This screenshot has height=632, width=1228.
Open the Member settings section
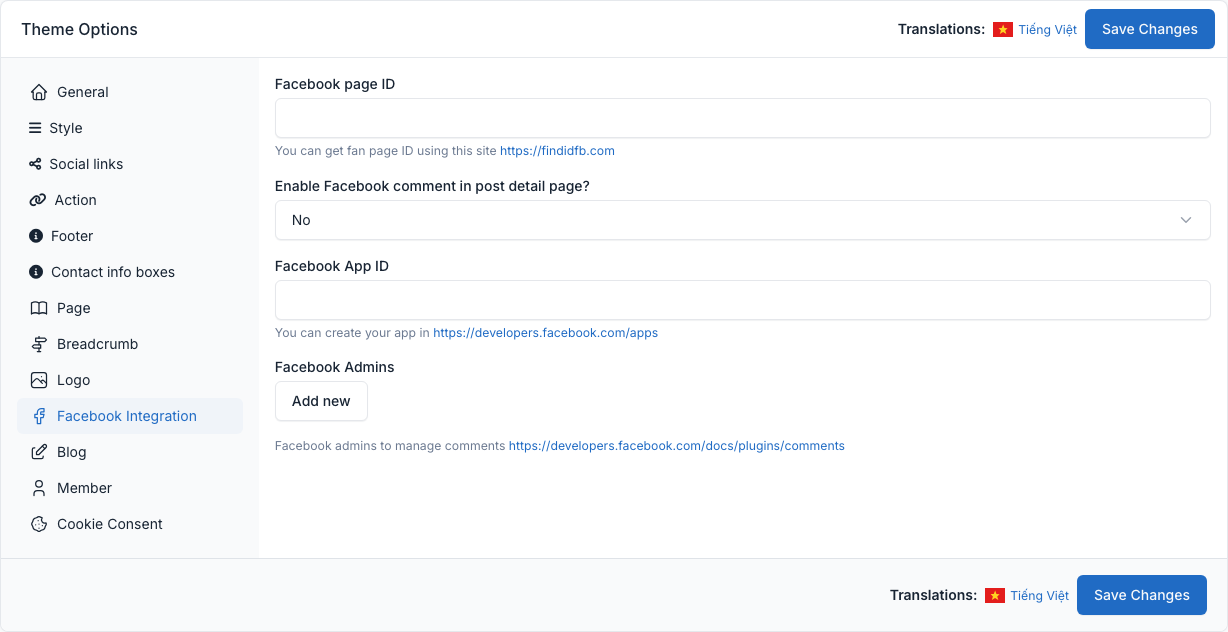(130, 488)
